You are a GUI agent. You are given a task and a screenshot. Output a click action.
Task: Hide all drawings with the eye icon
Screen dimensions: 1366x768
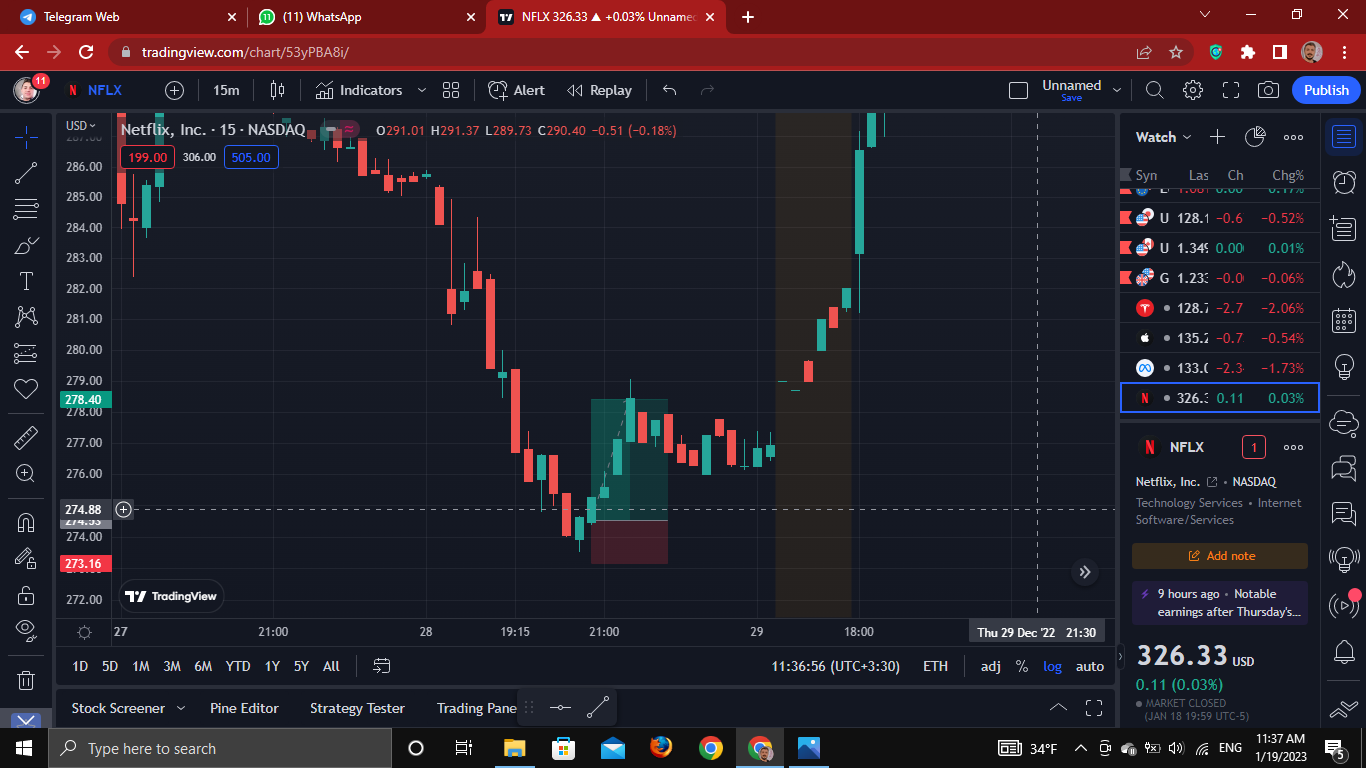(x=26, y=629)
